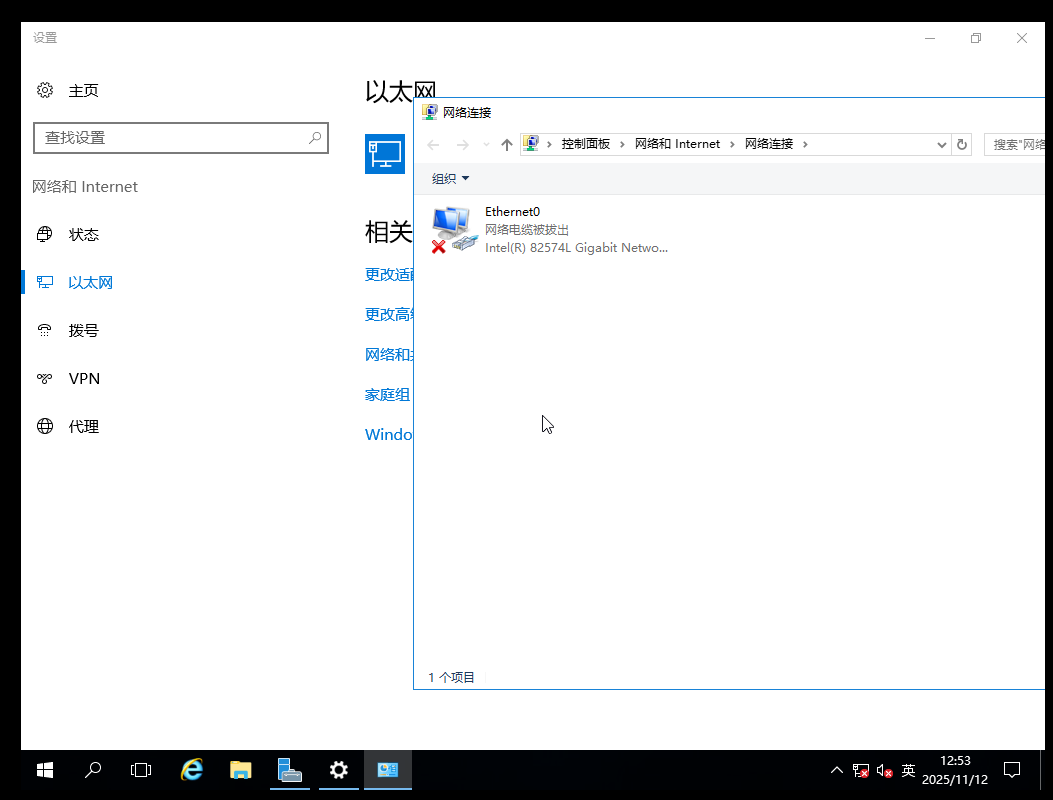Click the 1 个项目 status bar text
This screenshot has height=800, width=1053.
(451, 677)
